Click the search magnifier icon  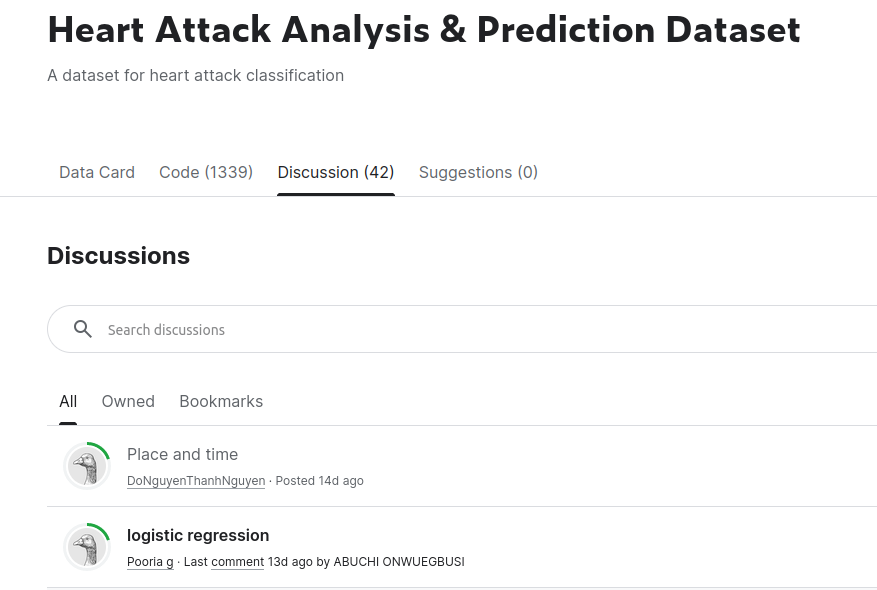point(83,329)
